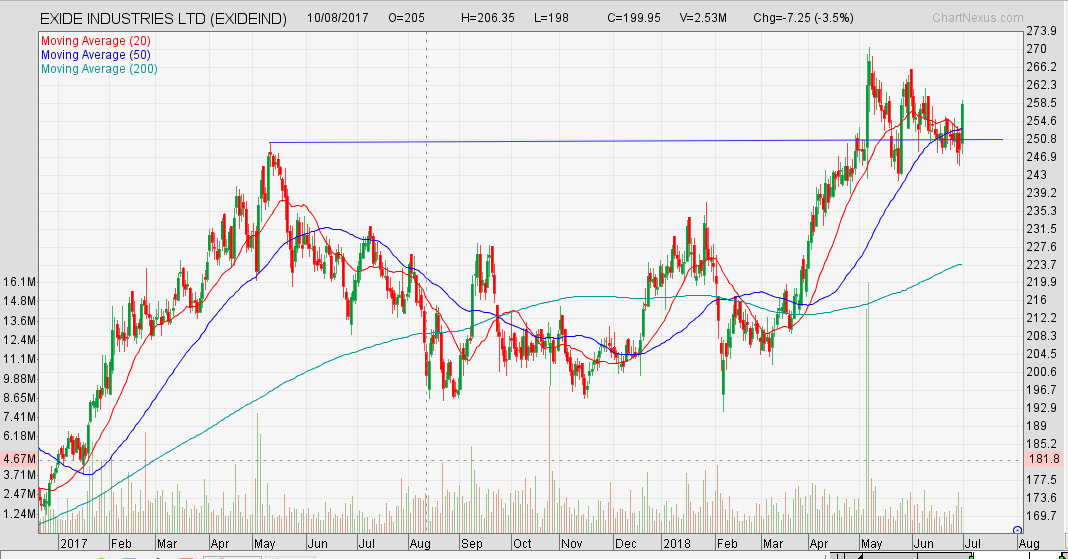Select the blue horizontal resistance line
The height and width of the screenshot is (559, 1068).
635,141
